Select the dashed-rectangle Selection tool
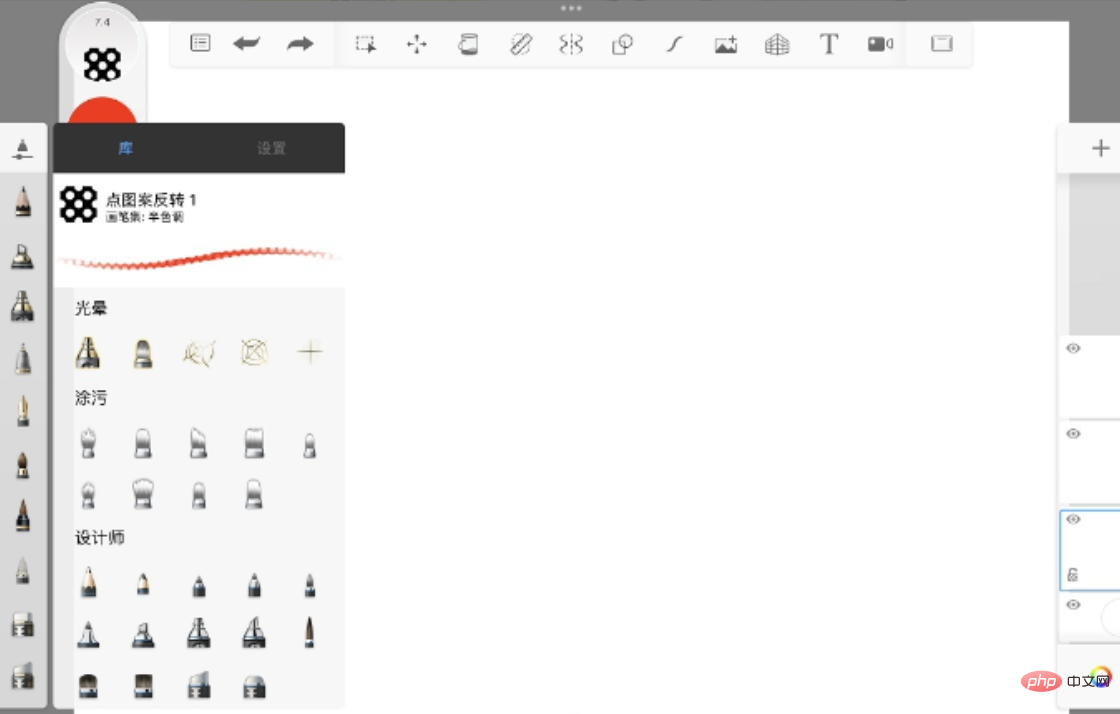The height and width of the screenshot is (714, 1120). point(366,44)
